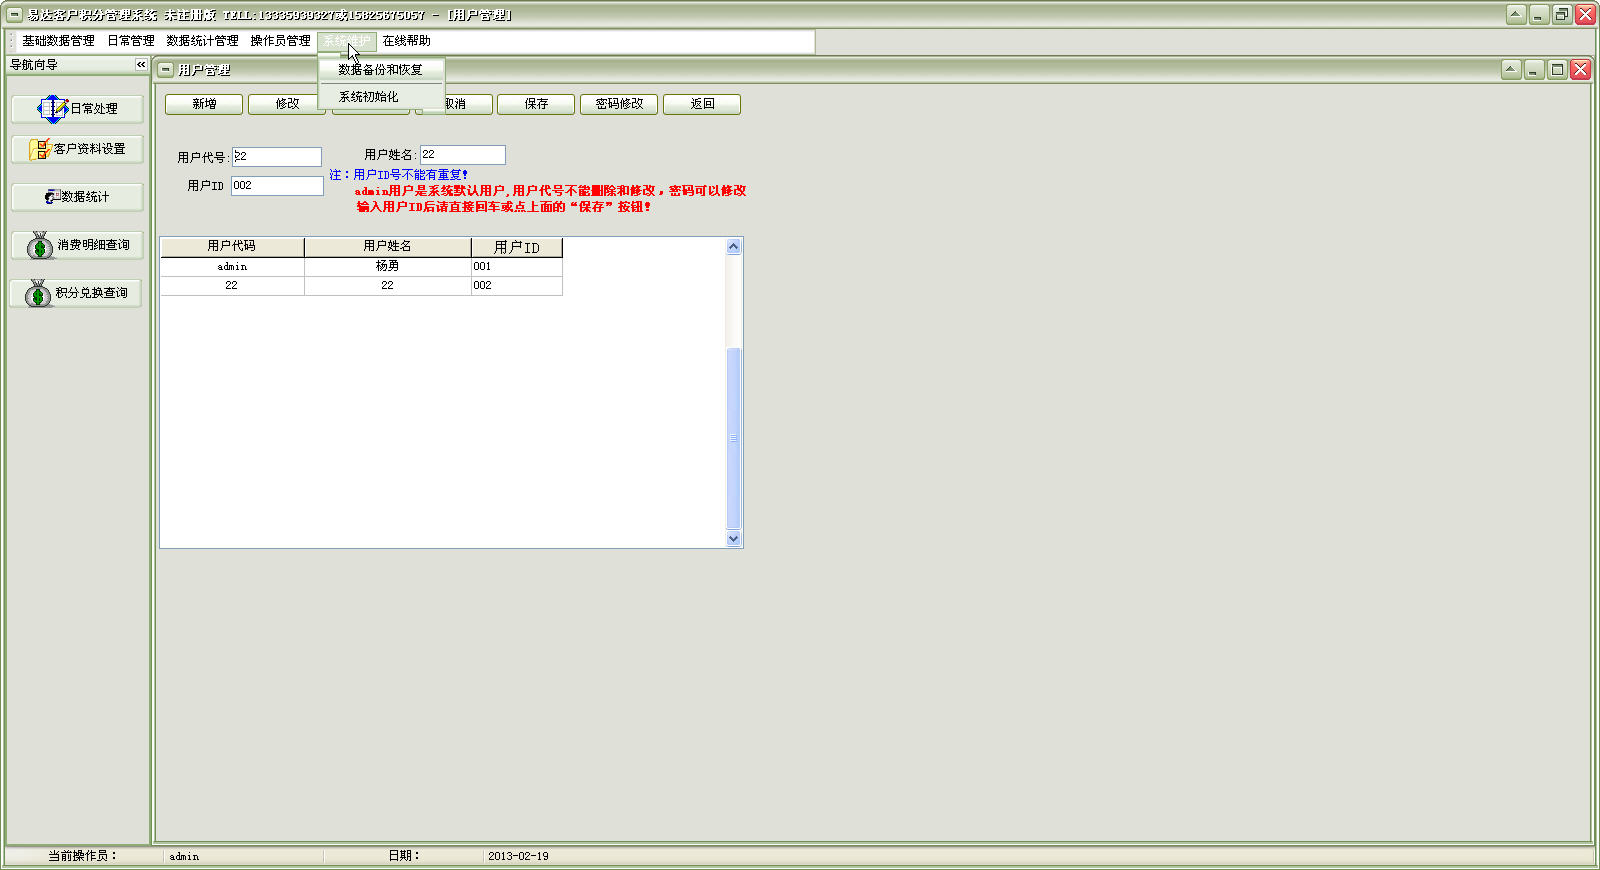Click the admin operator in status bar
The height and width of the screenshot is (870, 1600).
[184, 857]
